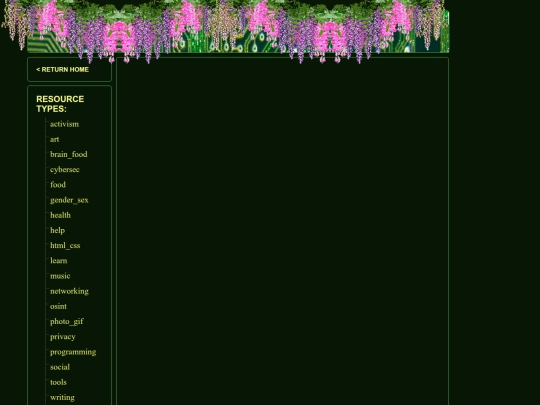
Task: Open the help resource type
Action: [58, 230]
